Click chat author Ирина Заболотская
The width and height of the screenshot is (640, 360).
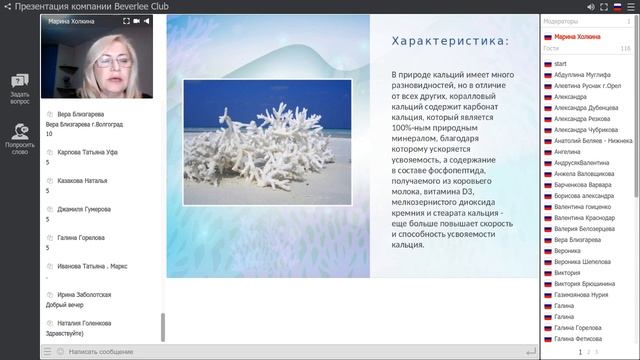click(x=84, y=295)
